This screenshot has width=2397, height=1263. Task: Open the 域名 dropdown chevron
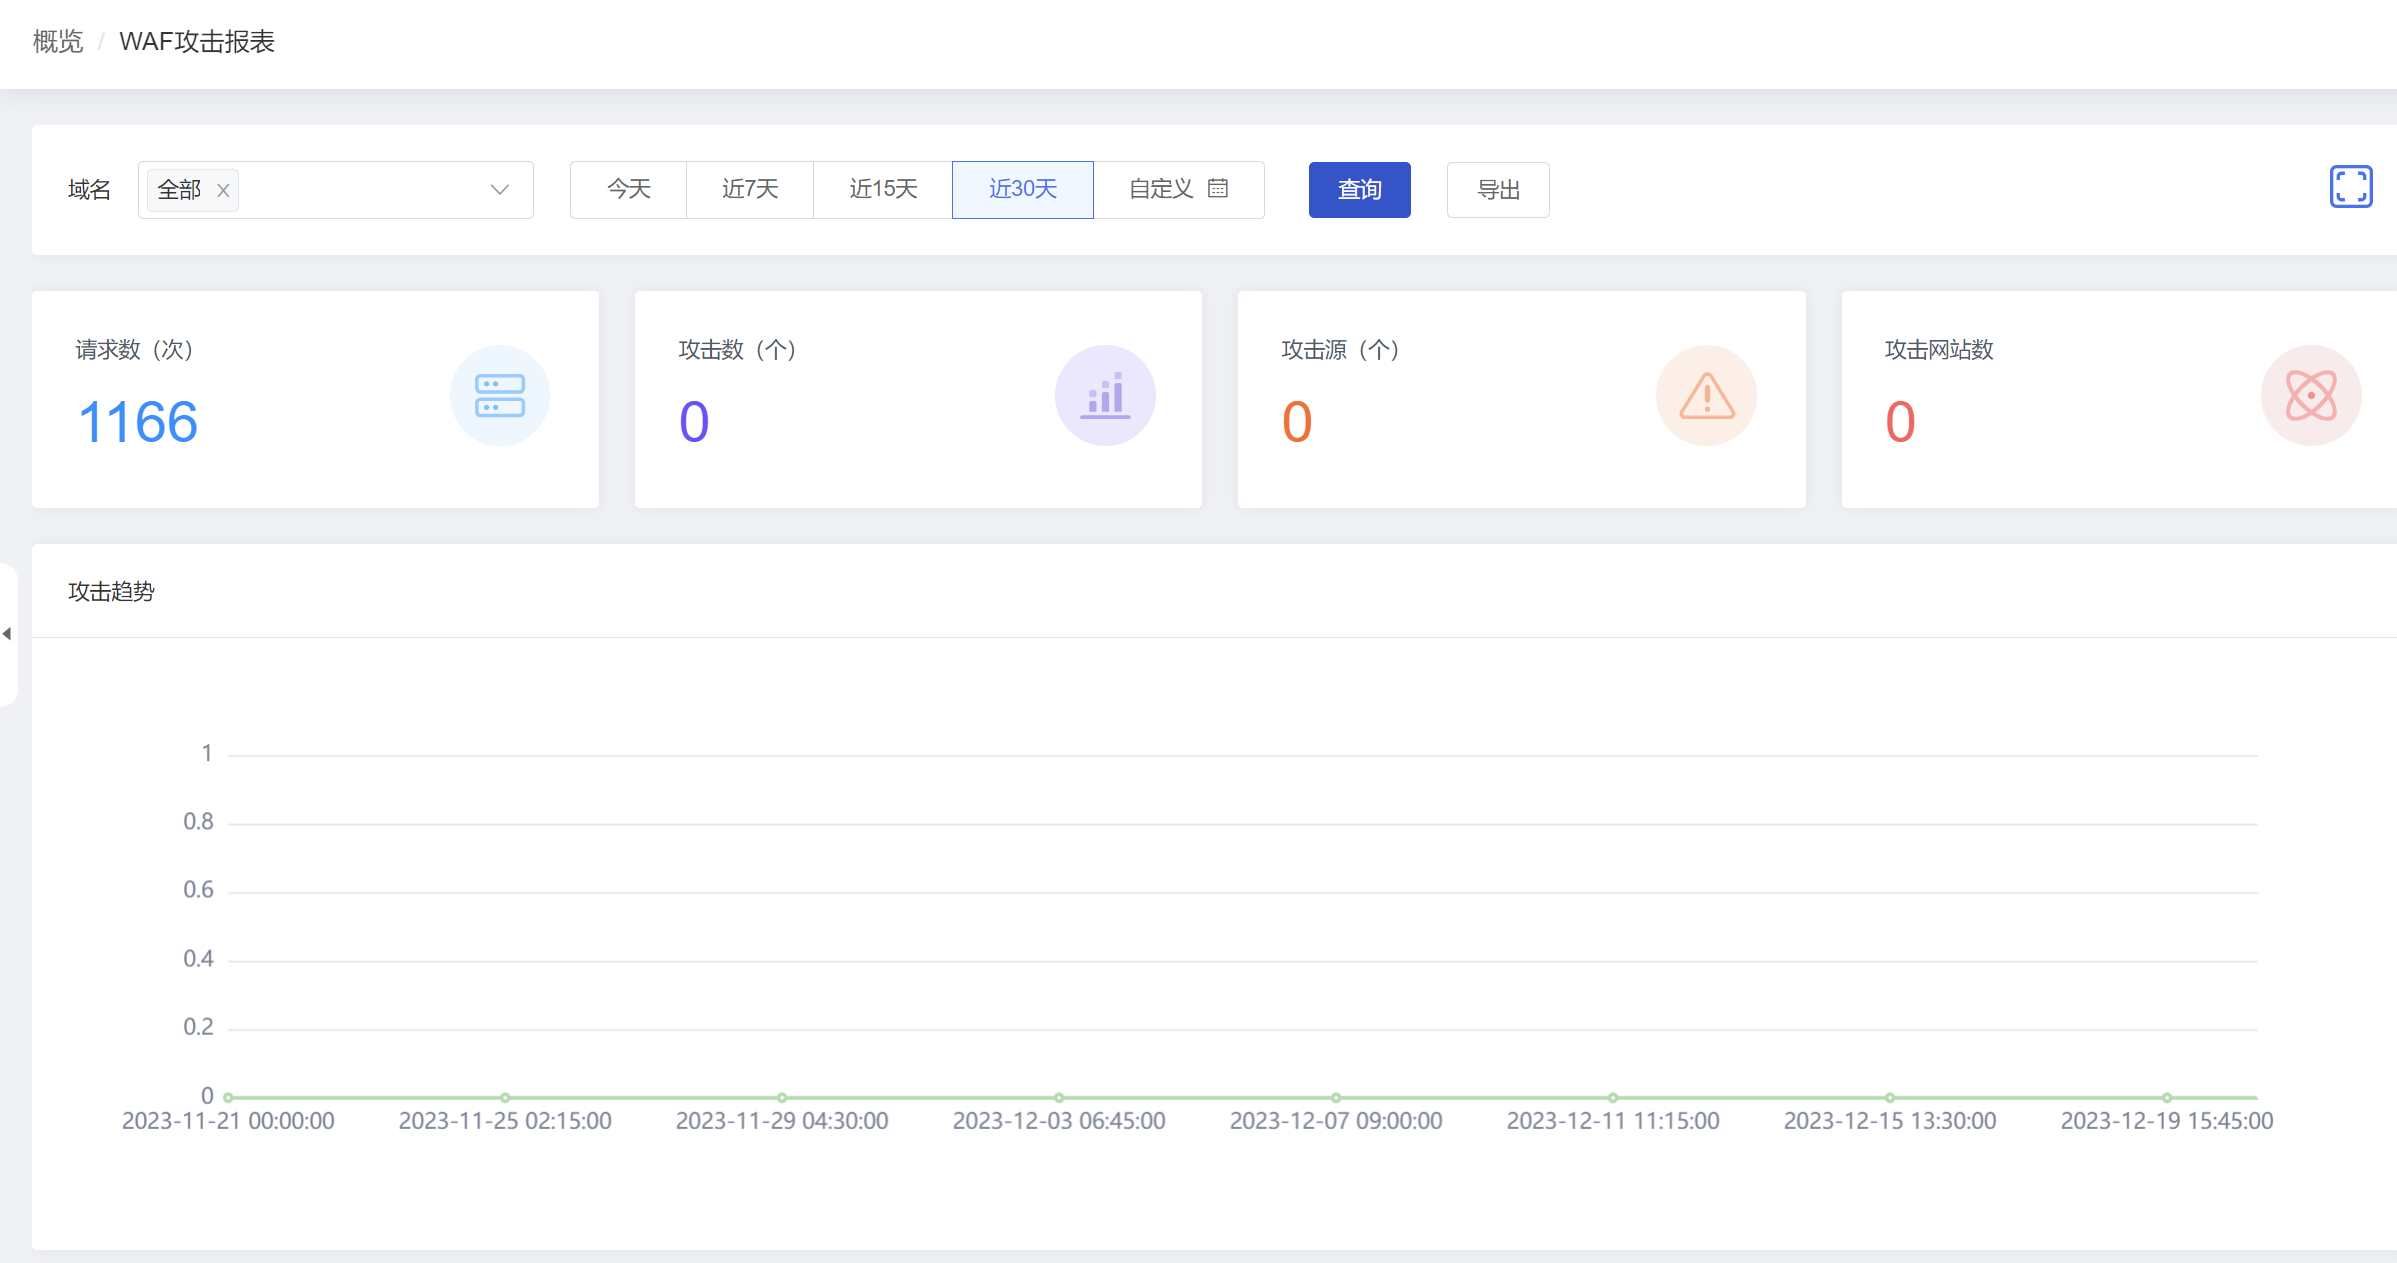click(x=499, y=190)
